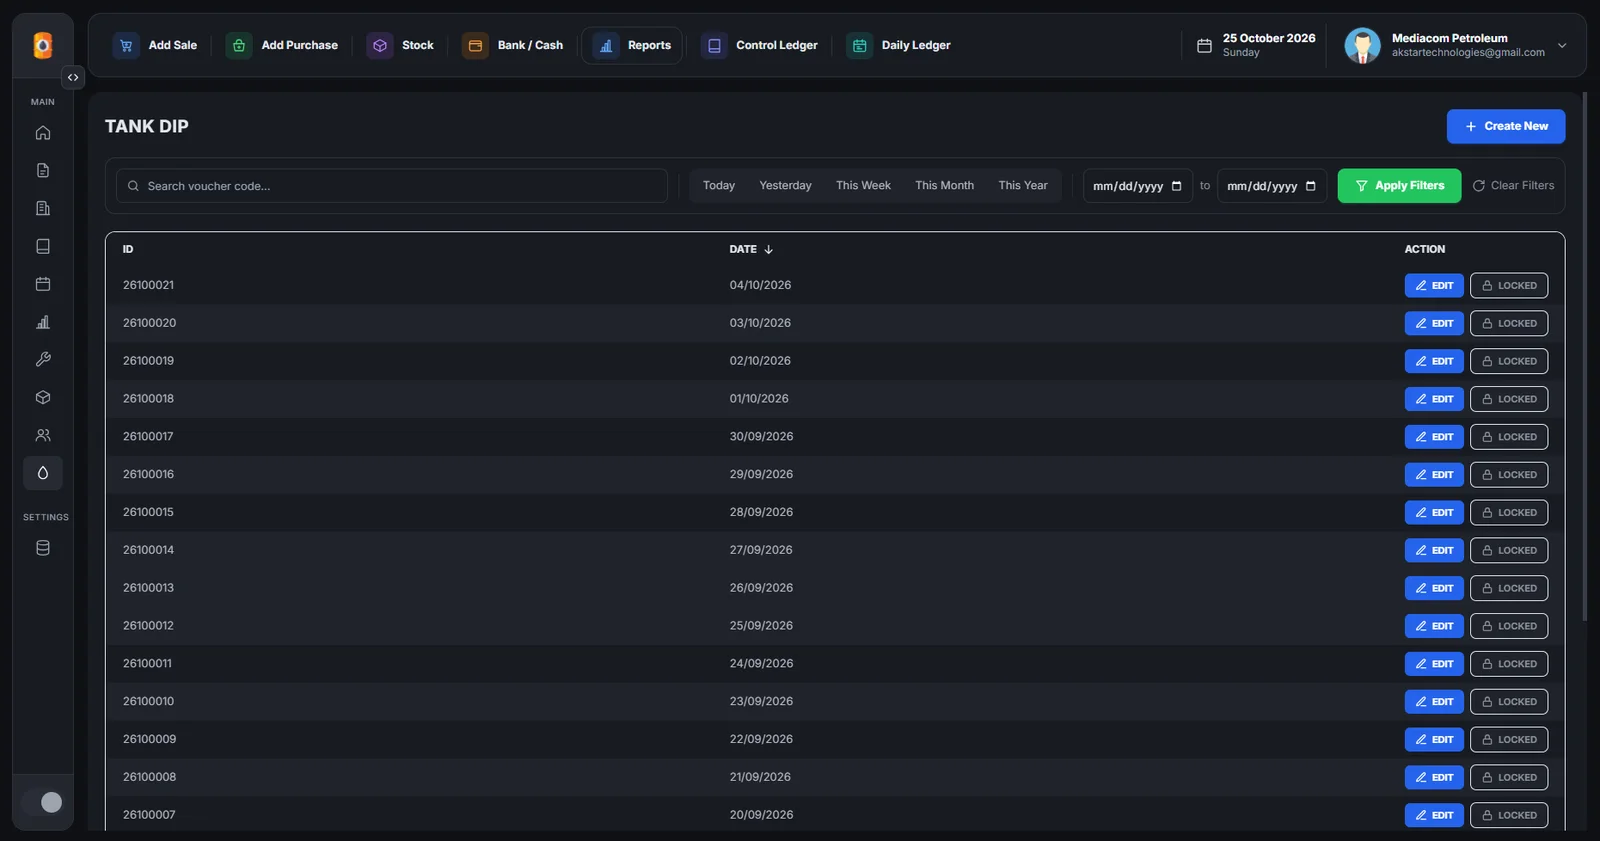Sort the table by the DATE column
The image size is (1600, 841).
pos(751,249)
